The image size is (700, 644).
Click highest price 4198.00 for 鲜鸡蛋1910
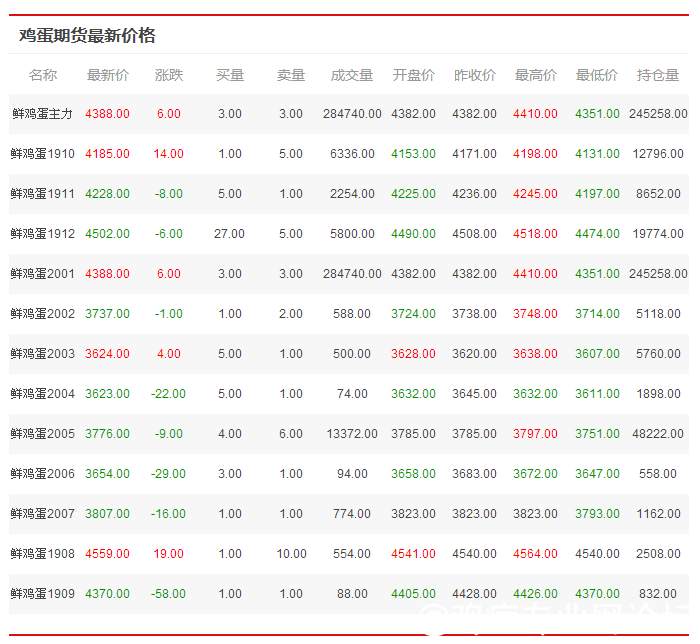(535, 154)
